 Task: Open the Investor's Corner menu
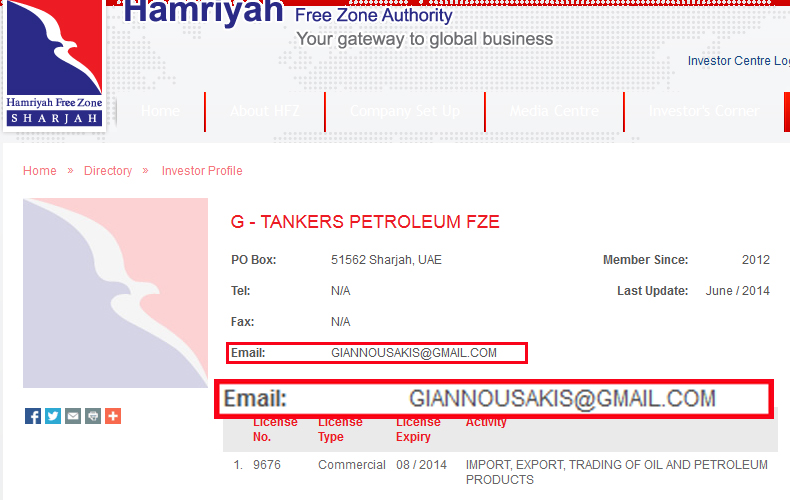pyautogui.click(x=704, y=111)
